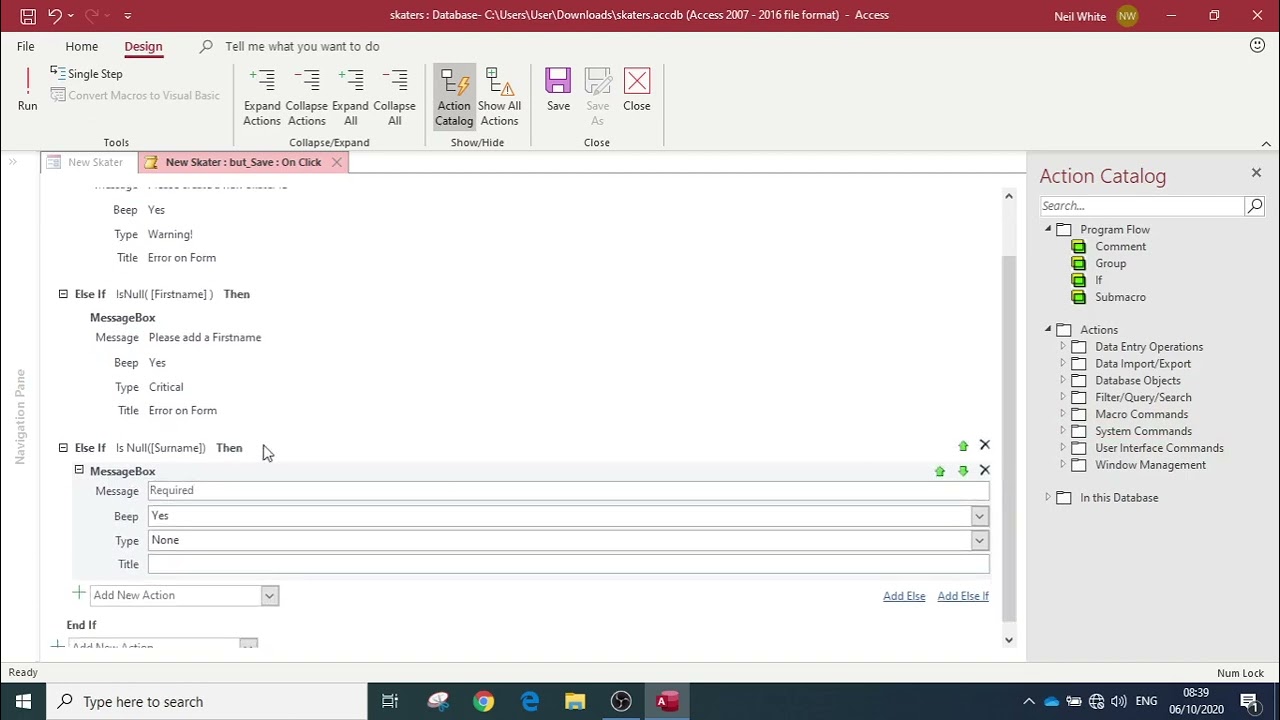
Task: Click Collapse All in ribbon
Action: pos(394,97)
